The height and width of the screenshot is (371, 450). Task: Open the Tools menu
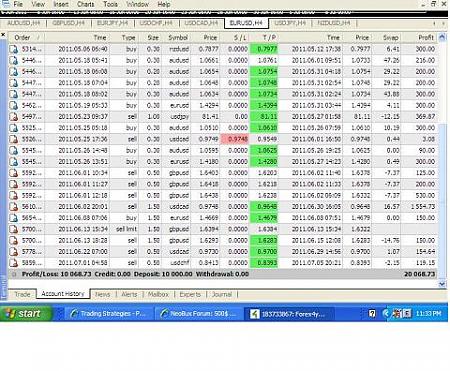click(110, 4)
